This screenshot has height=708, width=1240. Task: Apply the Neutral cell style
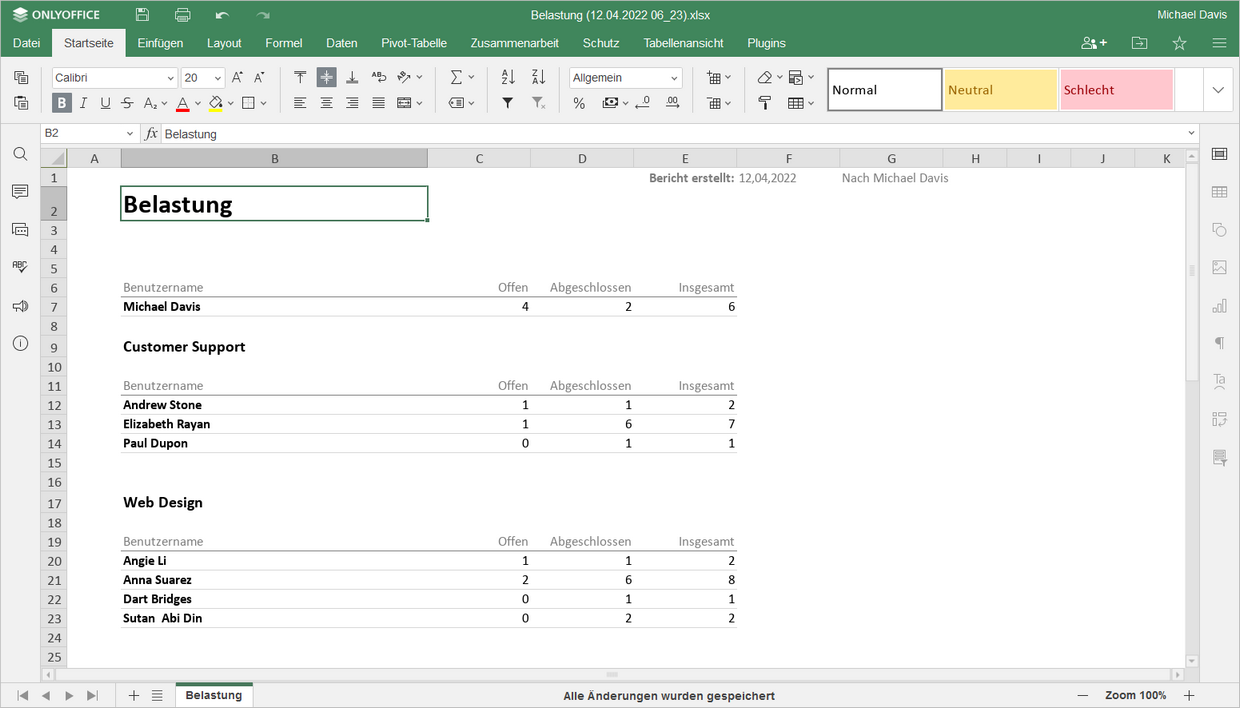[1001, 90]
